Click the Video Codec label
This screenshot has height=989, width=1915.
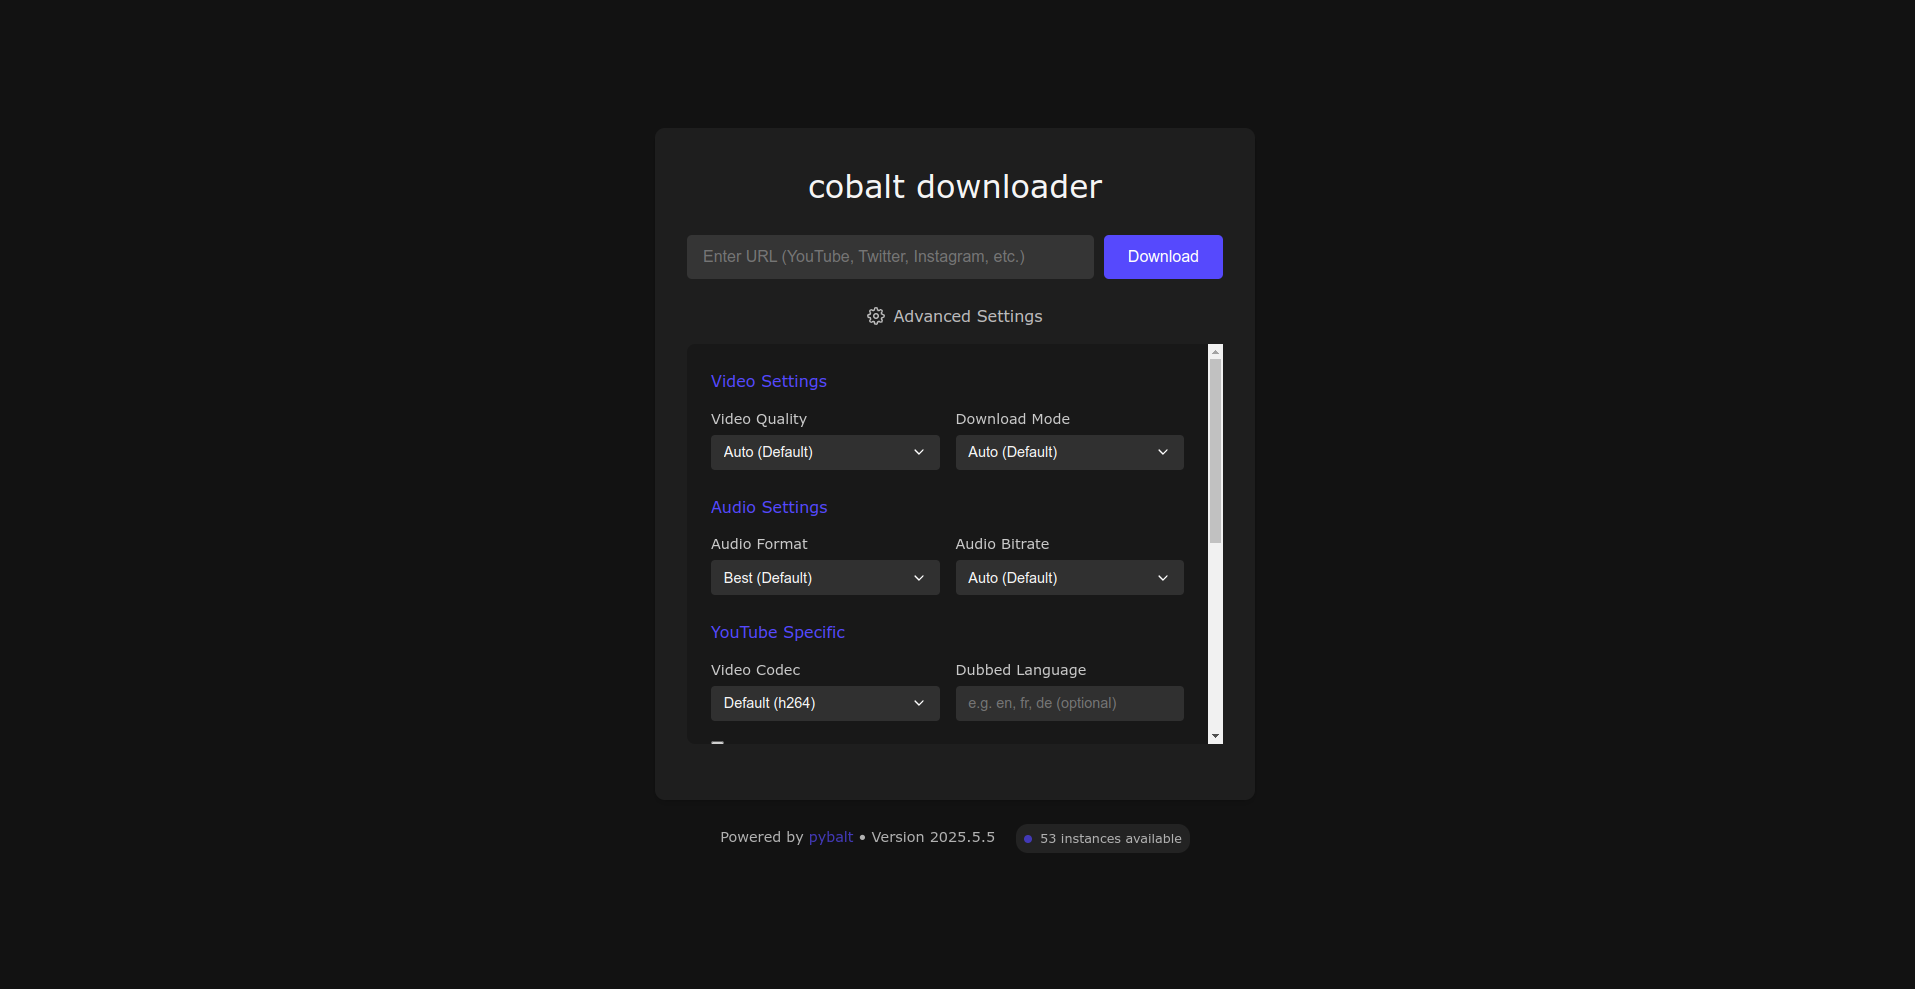coord(756,670)
